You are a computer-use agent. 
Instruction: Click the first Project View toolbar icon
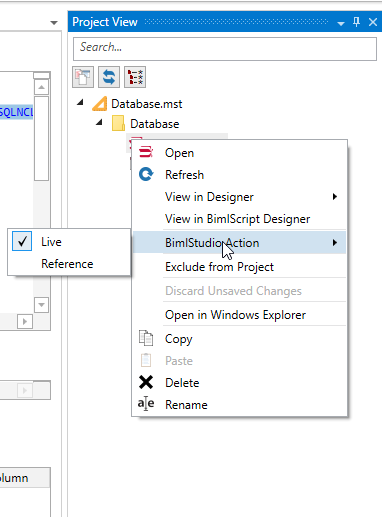click(83, 77)
